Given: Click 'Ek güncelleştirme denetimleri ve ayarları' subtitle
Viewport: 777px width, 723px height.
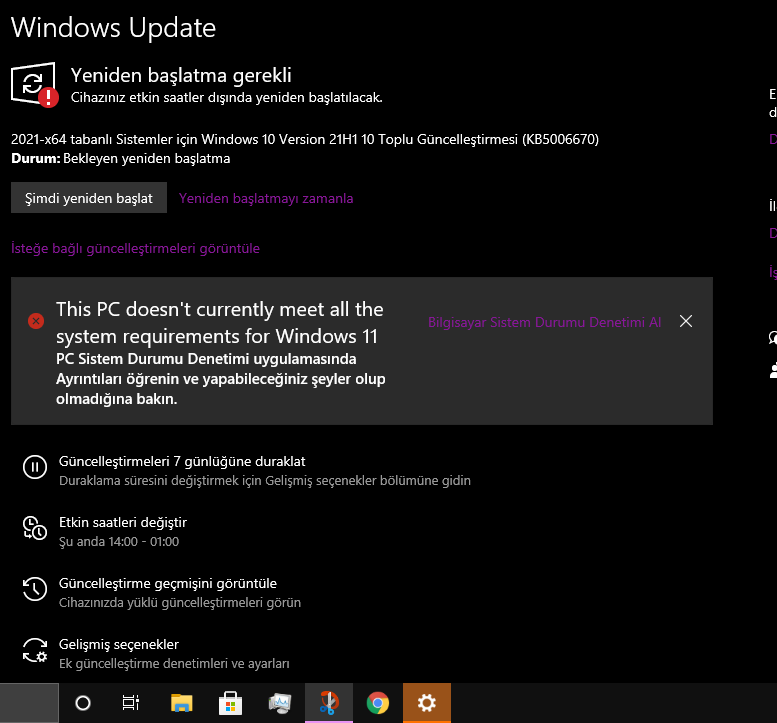Looking at the screenshot, I should pos(174,664).
